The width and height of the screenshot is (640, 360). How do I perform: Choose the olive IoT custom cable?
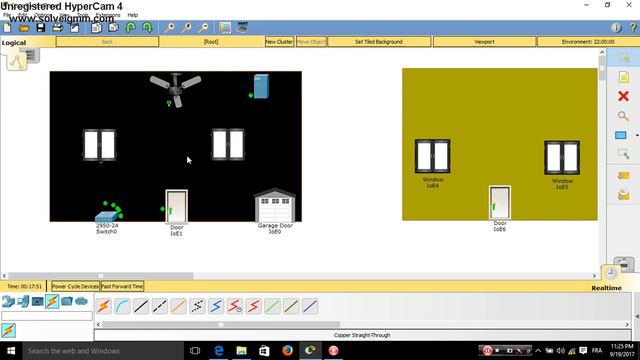click(x=291, y=306)
